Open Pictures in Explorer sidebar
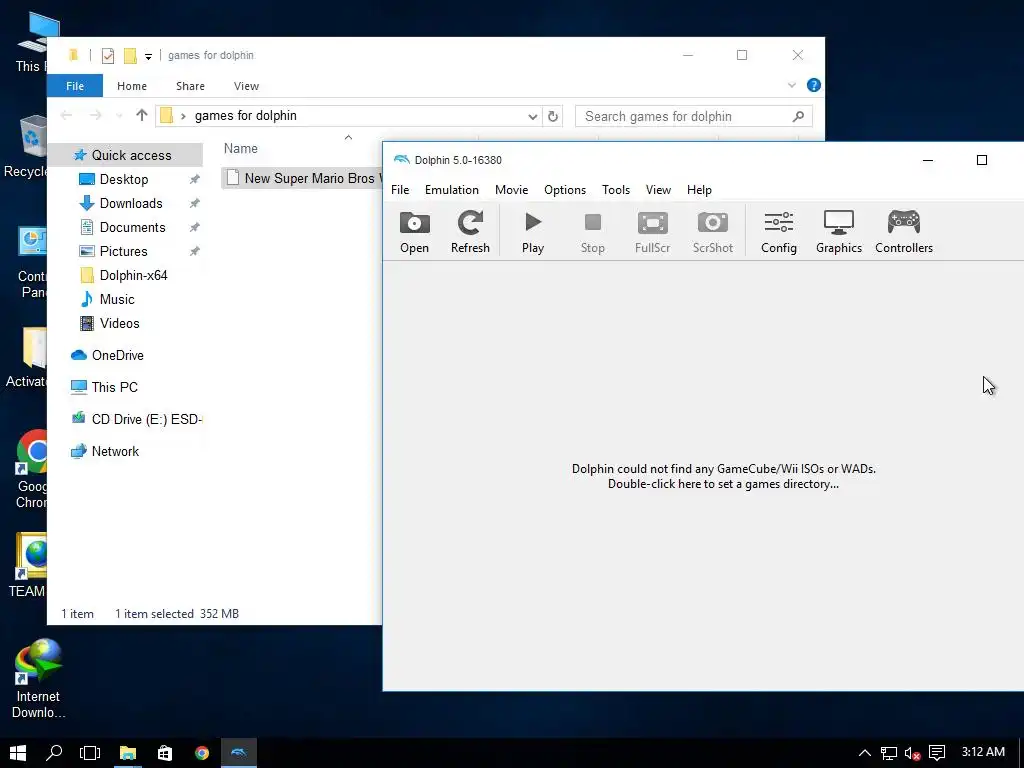The height and width of the screenshot is (768, 1024). point(123,251)
